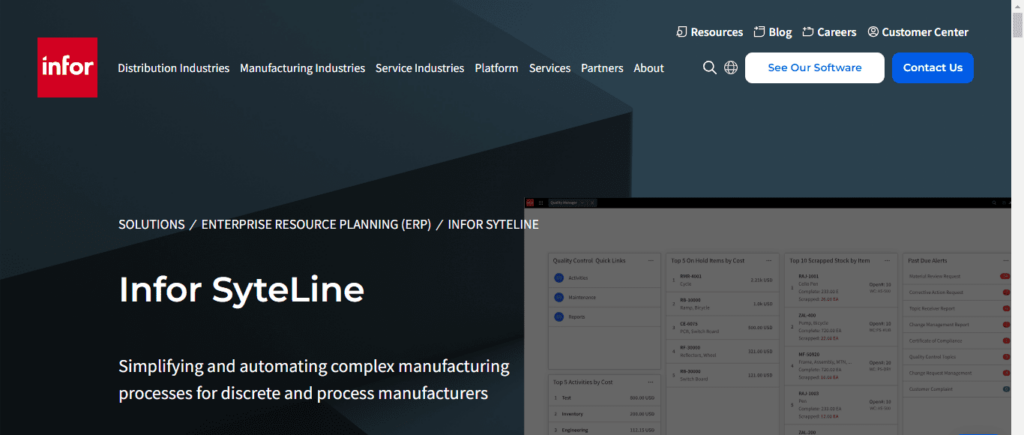The width and height of the screenshot is (1024, 435).
Task: Go to Resources link
Action: 716,32
